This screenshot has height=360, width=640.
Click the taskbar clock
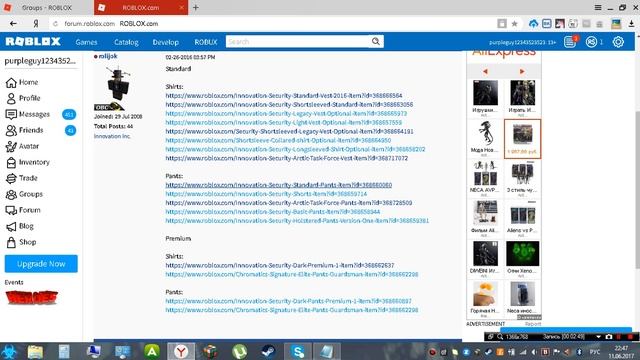(621, 352)
